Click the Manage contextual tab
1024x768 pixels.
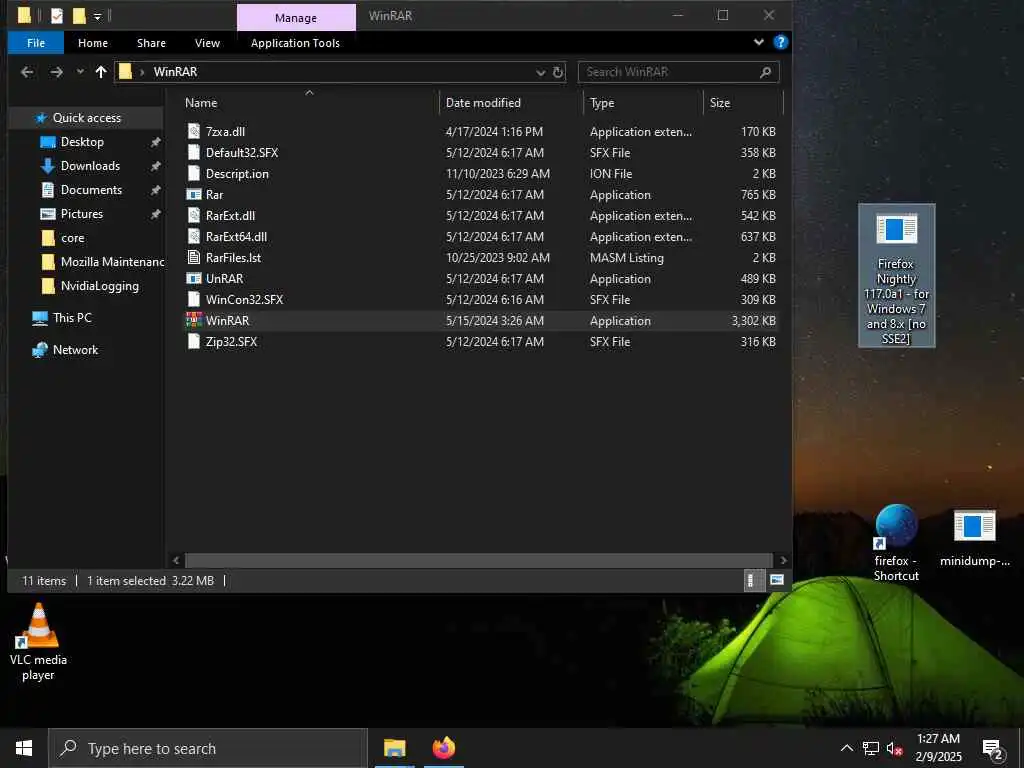coord(296,18)
